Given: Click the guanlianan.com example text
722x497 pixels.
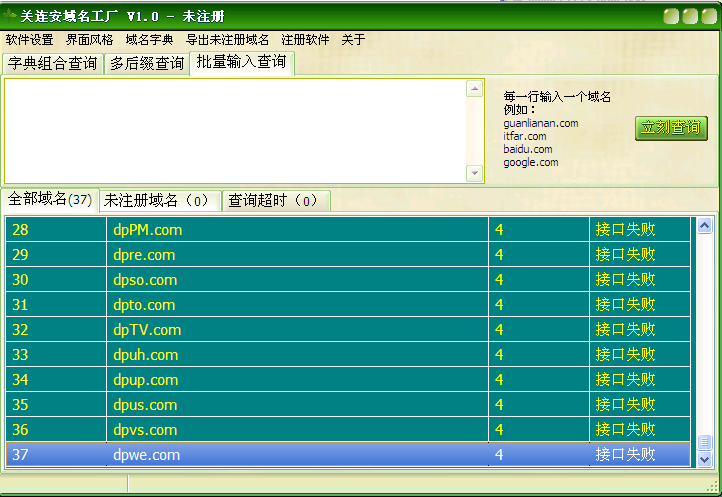Looking at the screenshot, I should [541, 123].
